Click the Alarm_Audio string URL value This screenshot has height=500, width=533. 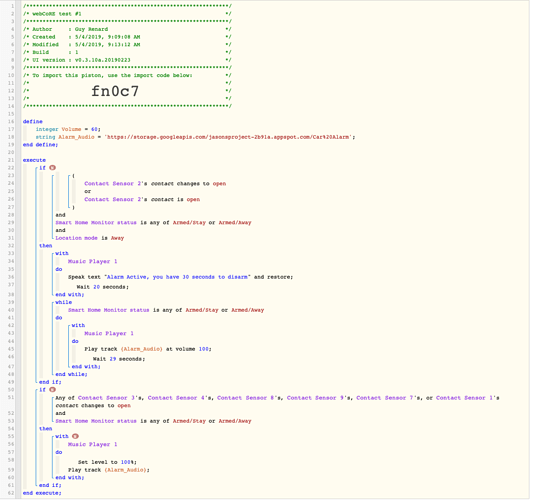coord(228,137)
